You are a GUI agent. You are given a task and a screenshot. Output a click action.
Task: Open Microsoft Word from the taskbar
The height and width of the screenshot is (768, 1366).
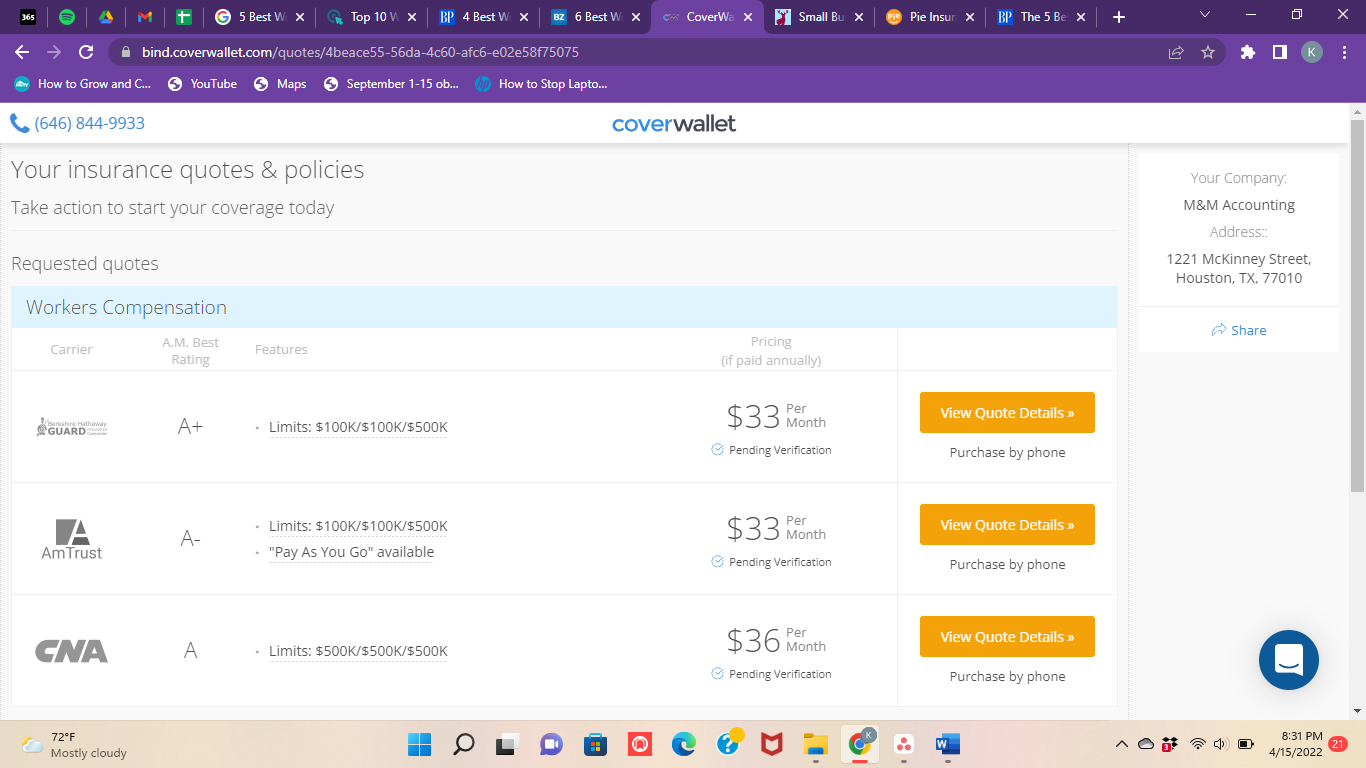tap(947, 744)
